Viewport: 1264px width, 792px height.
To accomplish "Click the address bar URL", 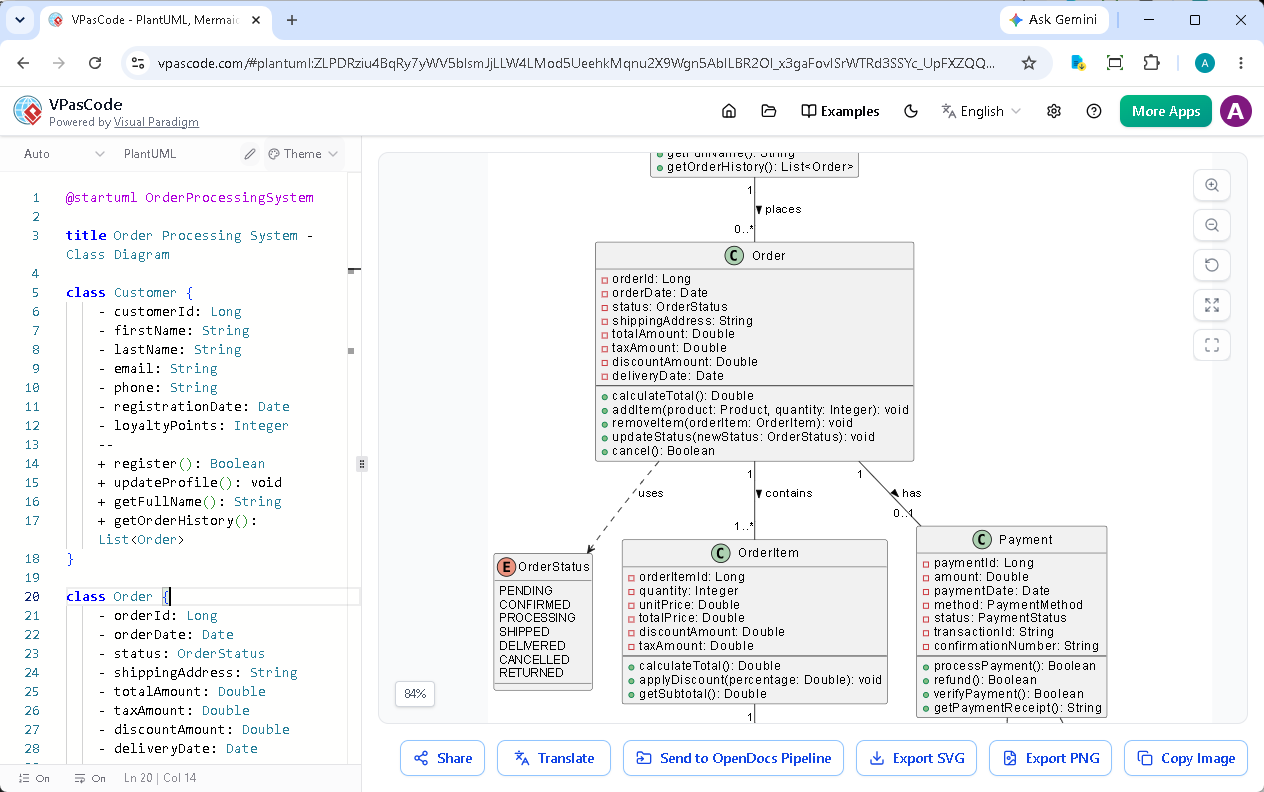I will click(x=576, y=63).
